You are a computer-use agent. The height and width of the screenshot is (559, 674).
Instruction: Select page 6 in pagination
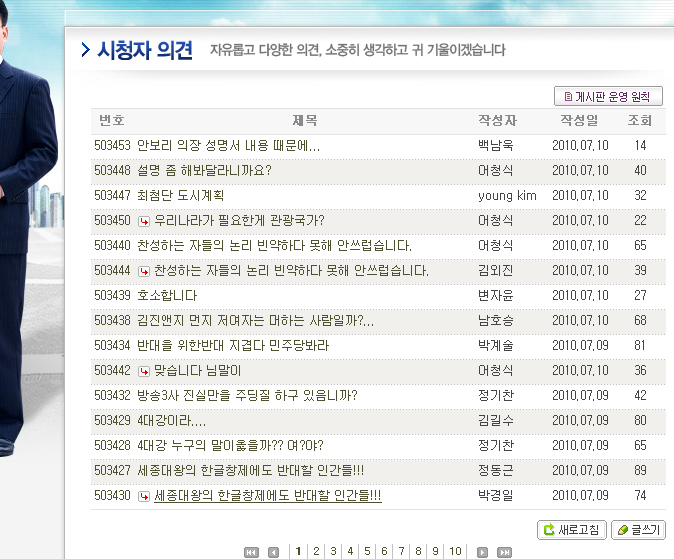(384, 551)
